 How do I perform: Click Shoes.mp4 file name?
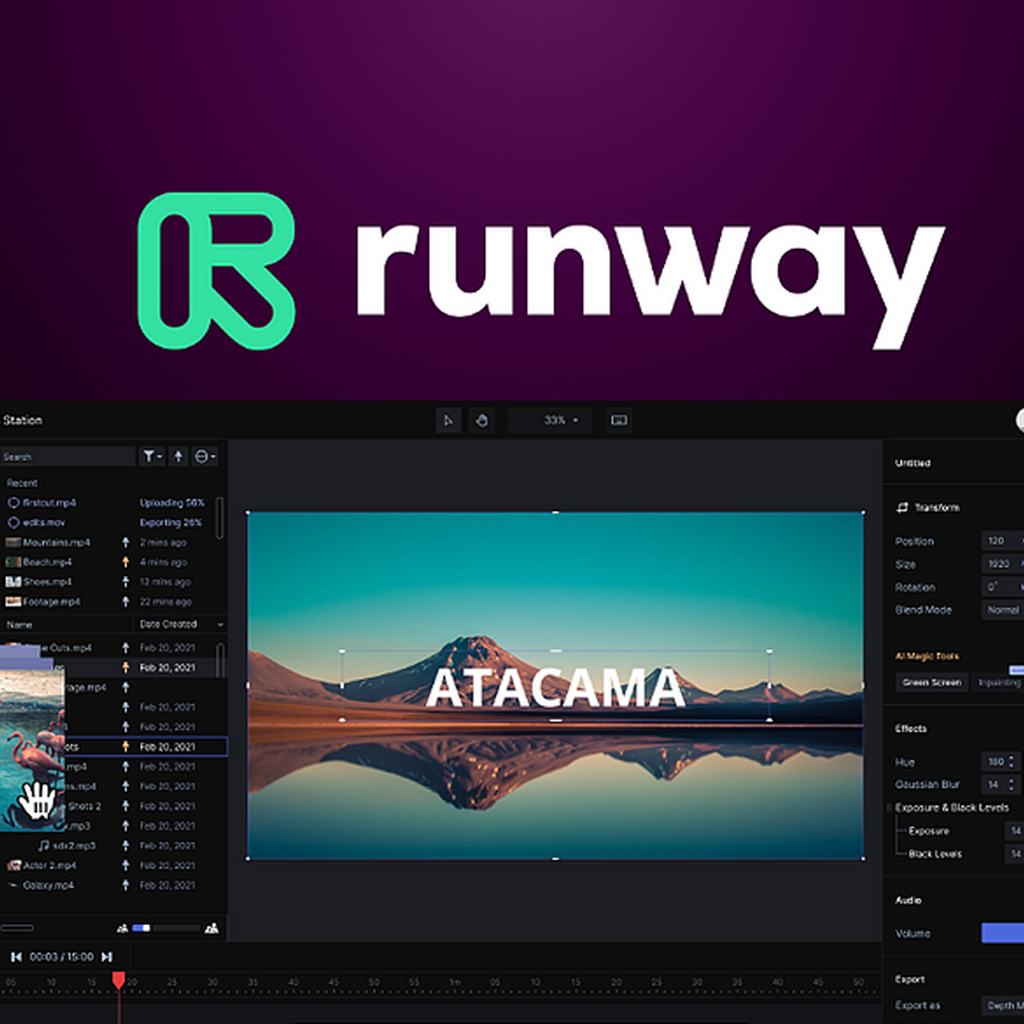[x=47, y=581]
